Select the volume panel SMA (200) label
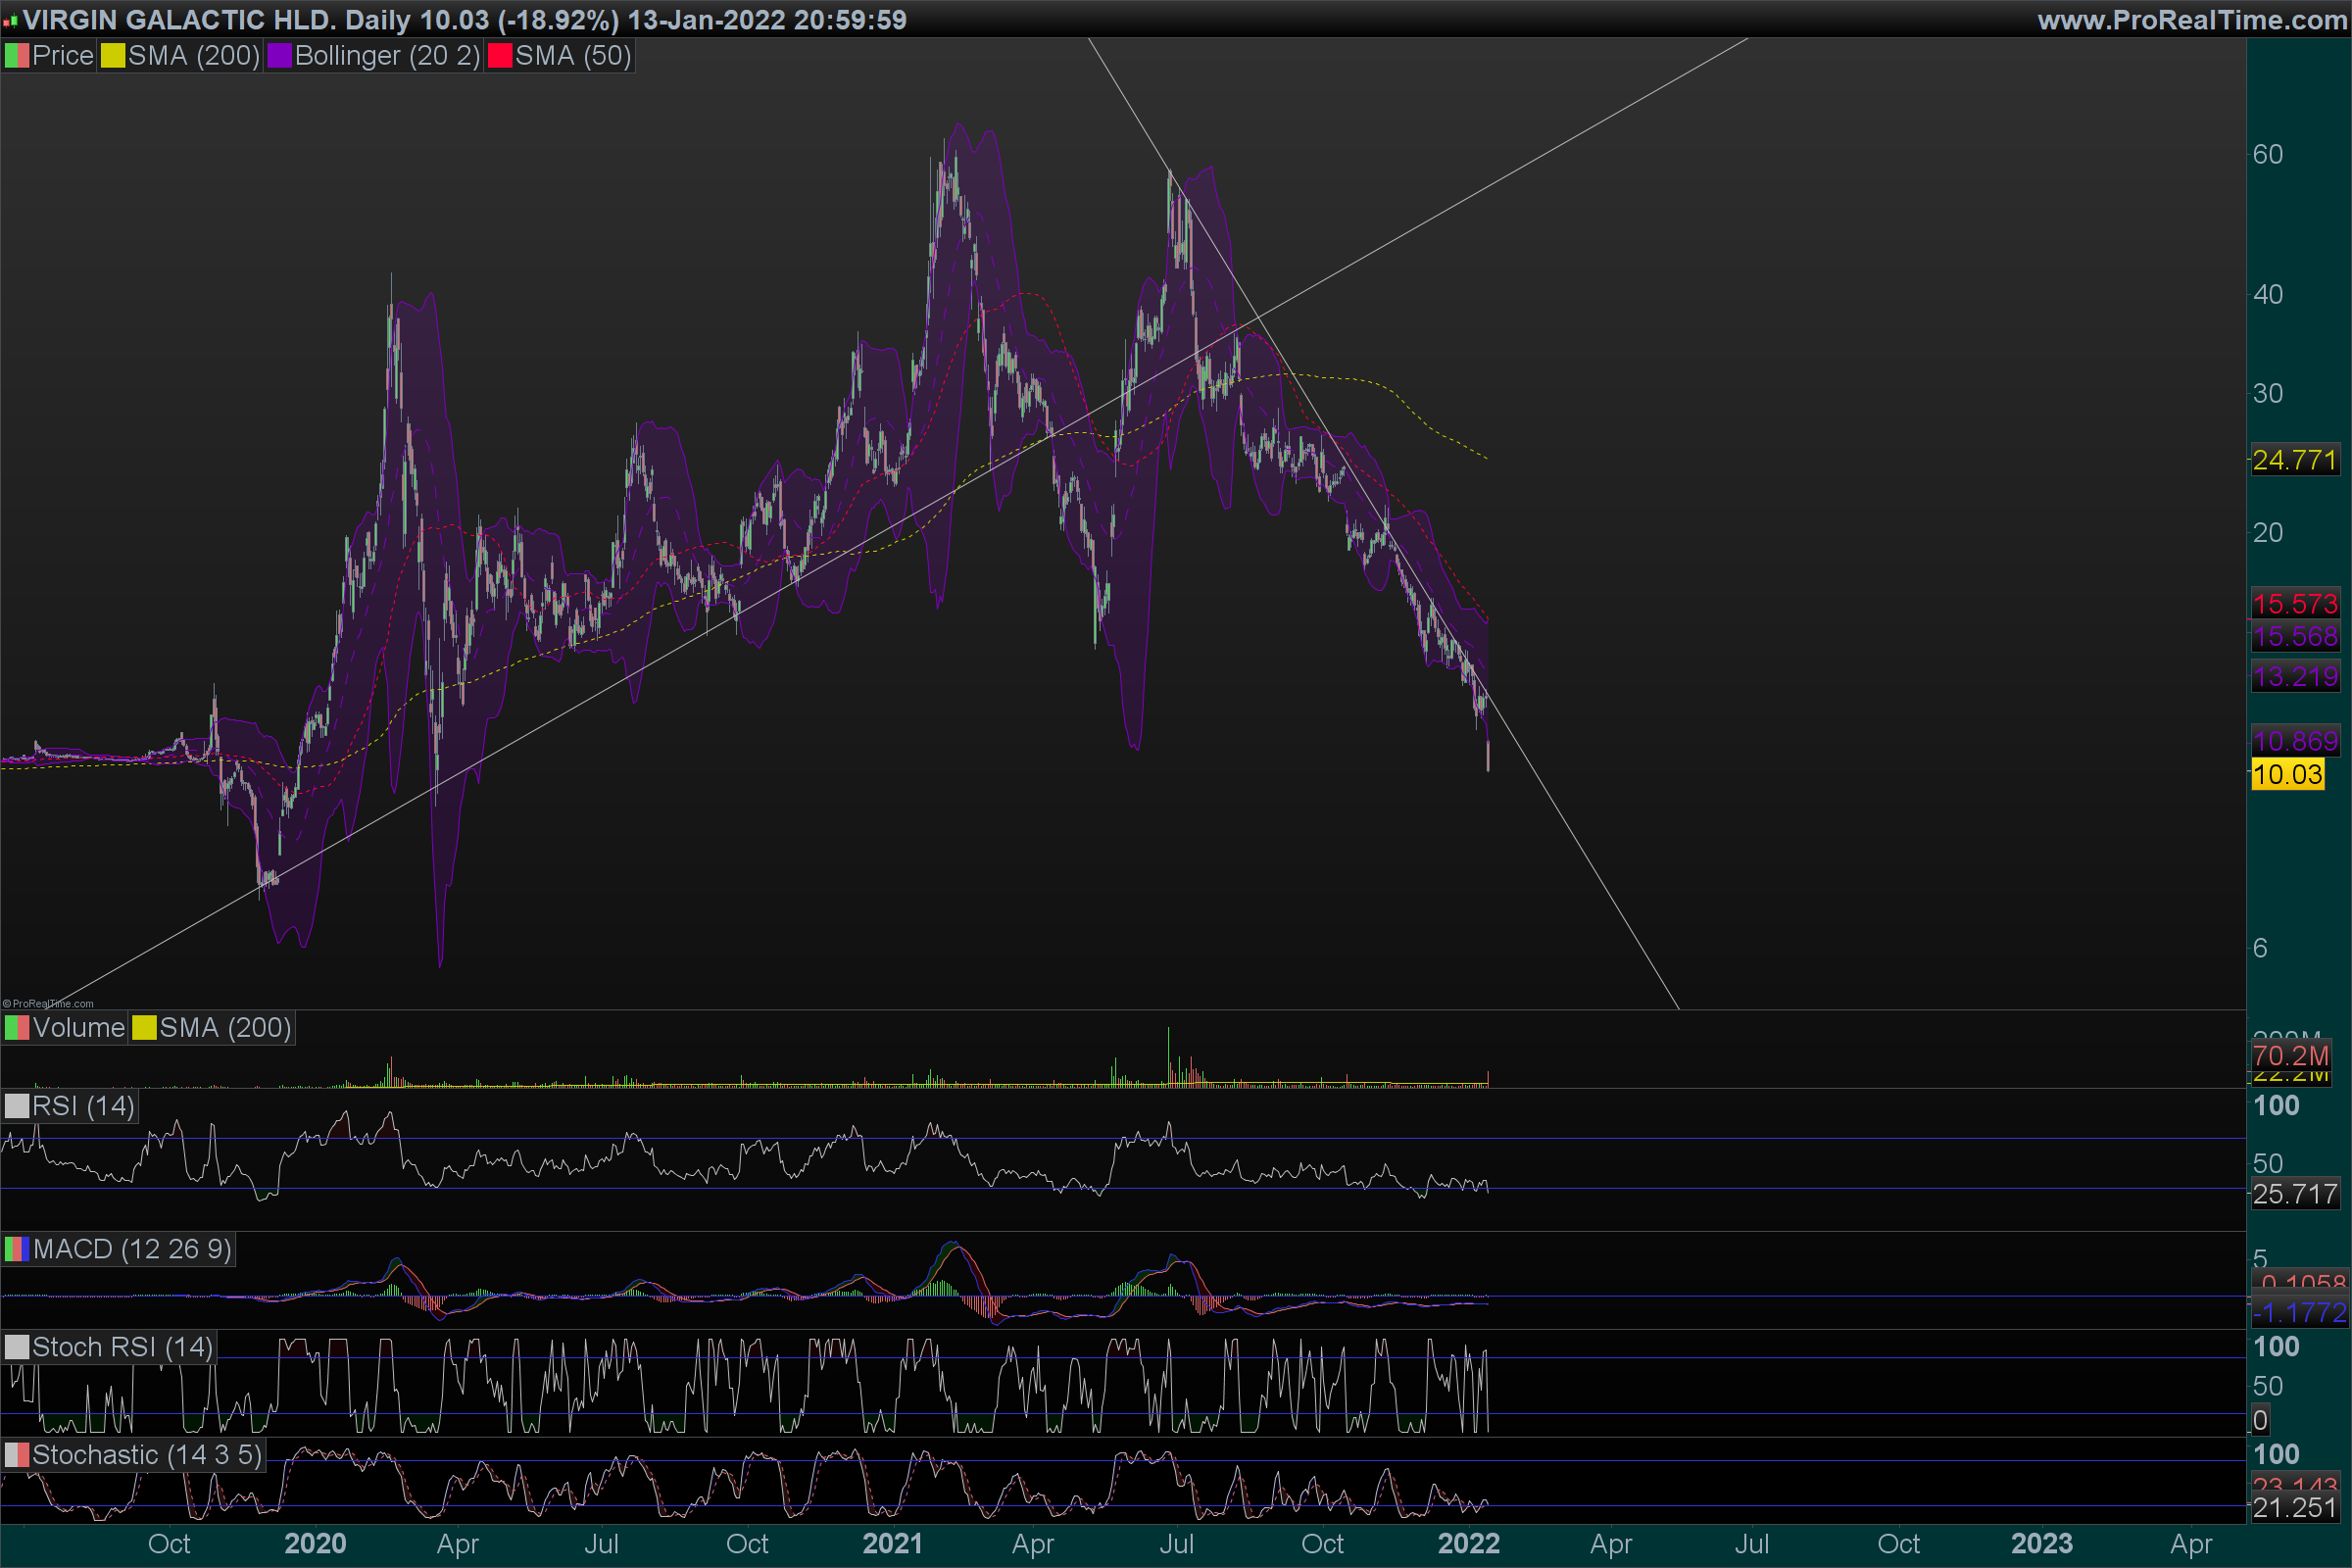Screen dimensions: 2352x1568 (225, 1028)
